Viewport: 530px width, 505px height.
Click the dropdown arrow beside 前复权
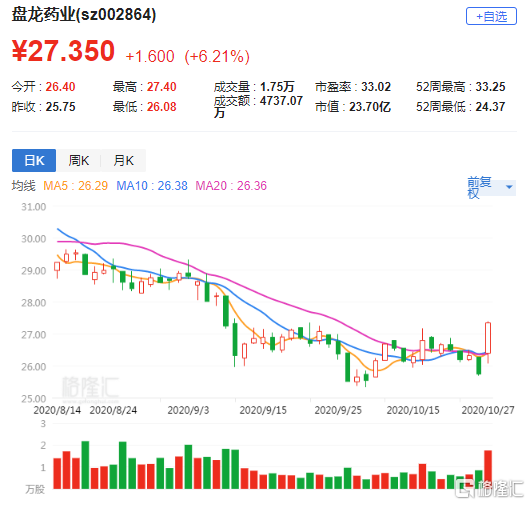(x=509, y=187)
